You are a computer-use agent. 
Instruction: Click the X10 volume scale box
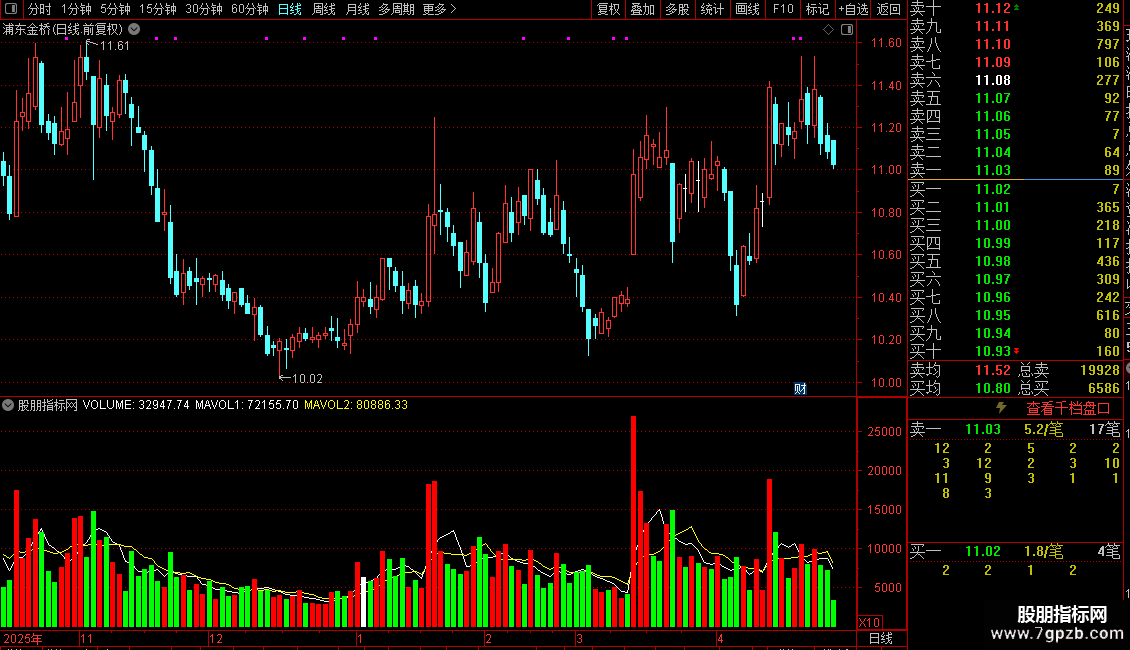870,622
